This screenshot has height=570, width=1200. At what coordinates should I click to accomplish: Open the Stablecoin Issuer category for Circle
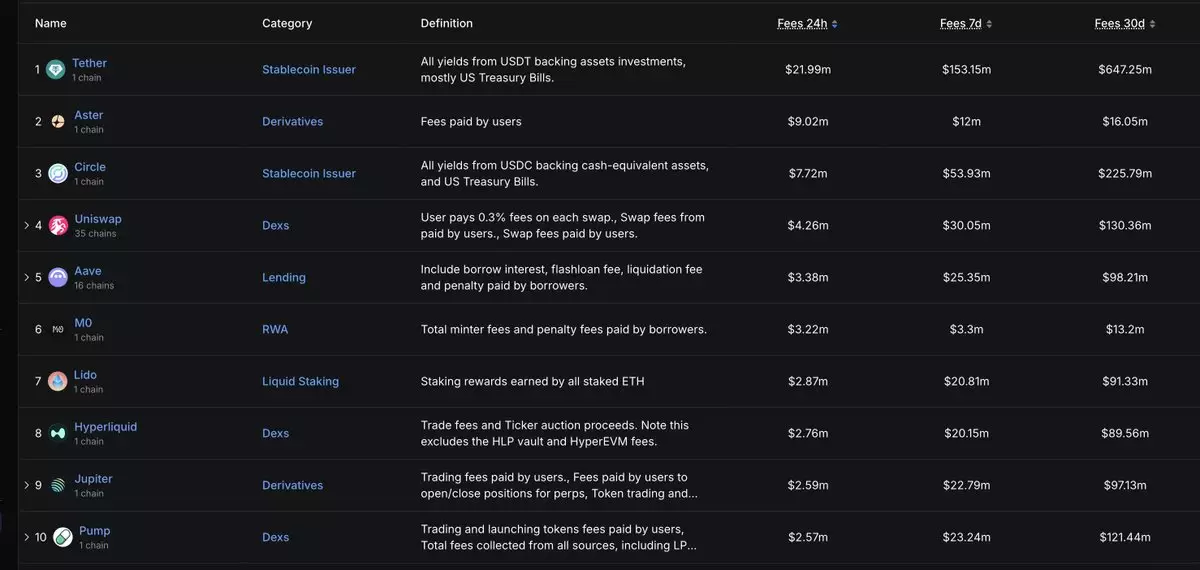[308, 174]
